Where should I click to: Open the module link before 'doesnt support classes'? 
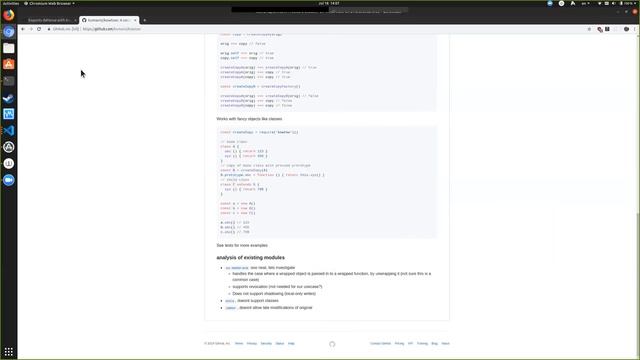coord(230,301)
